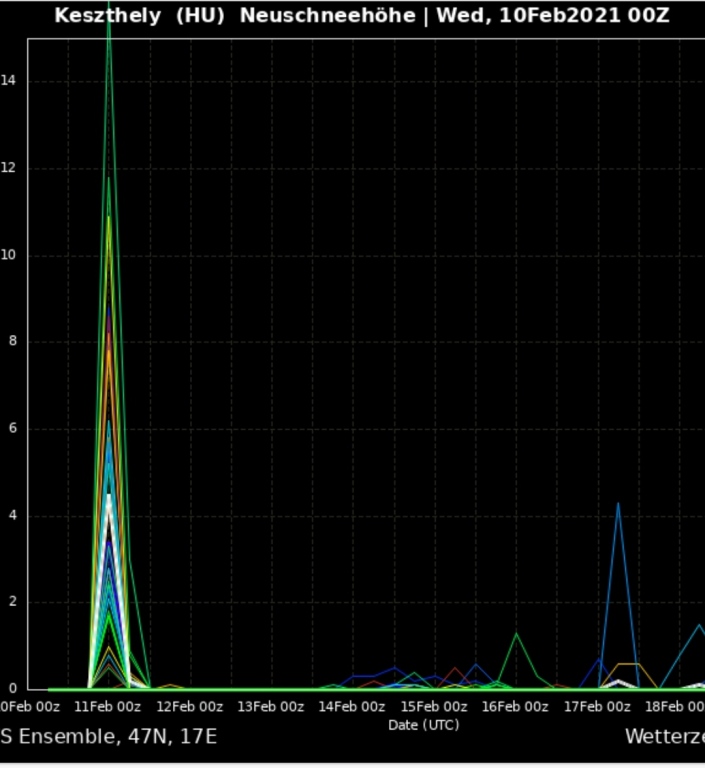
Task: Select the 14Feb 00z date marker
Action: (352, 707)
